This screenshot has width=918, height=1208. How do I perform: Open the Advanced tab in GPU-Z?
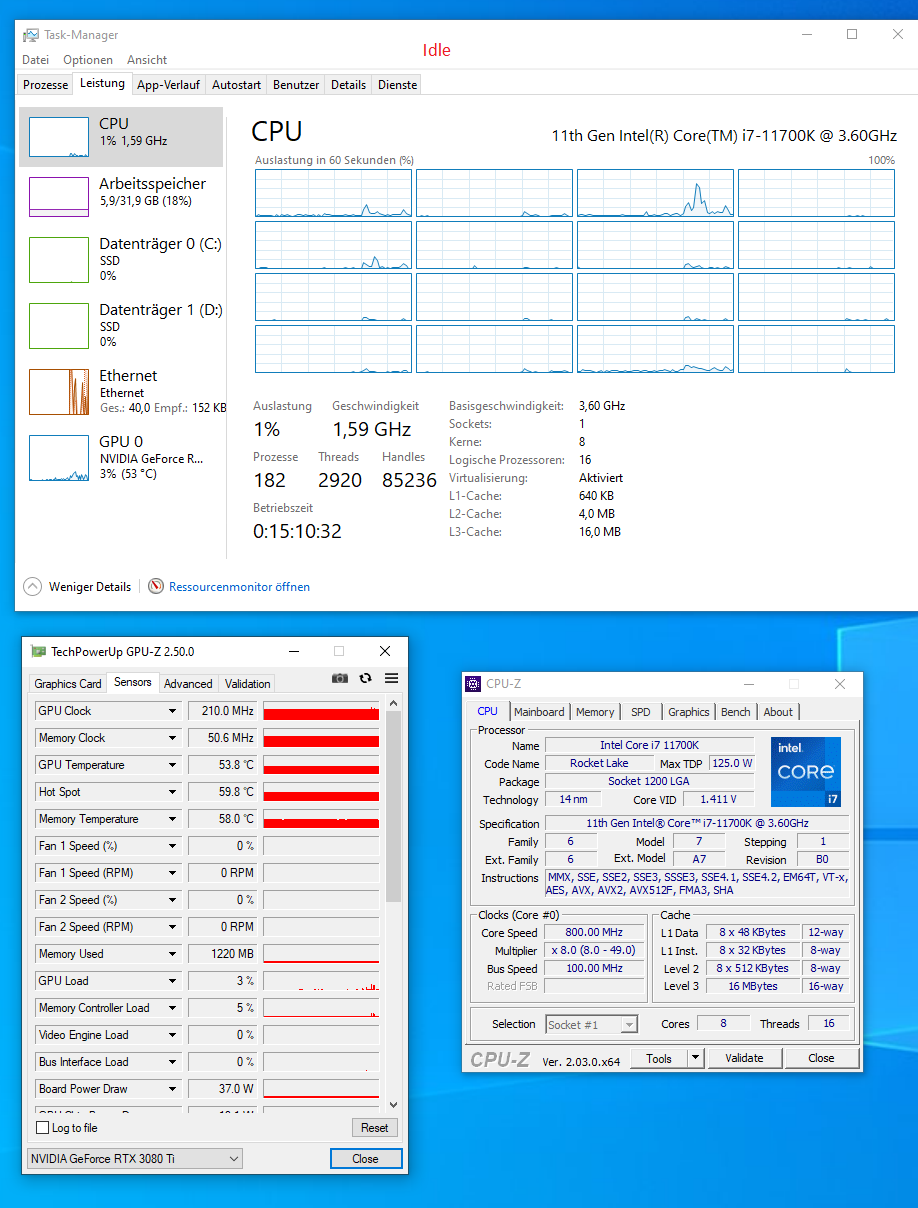click(188, 684)
